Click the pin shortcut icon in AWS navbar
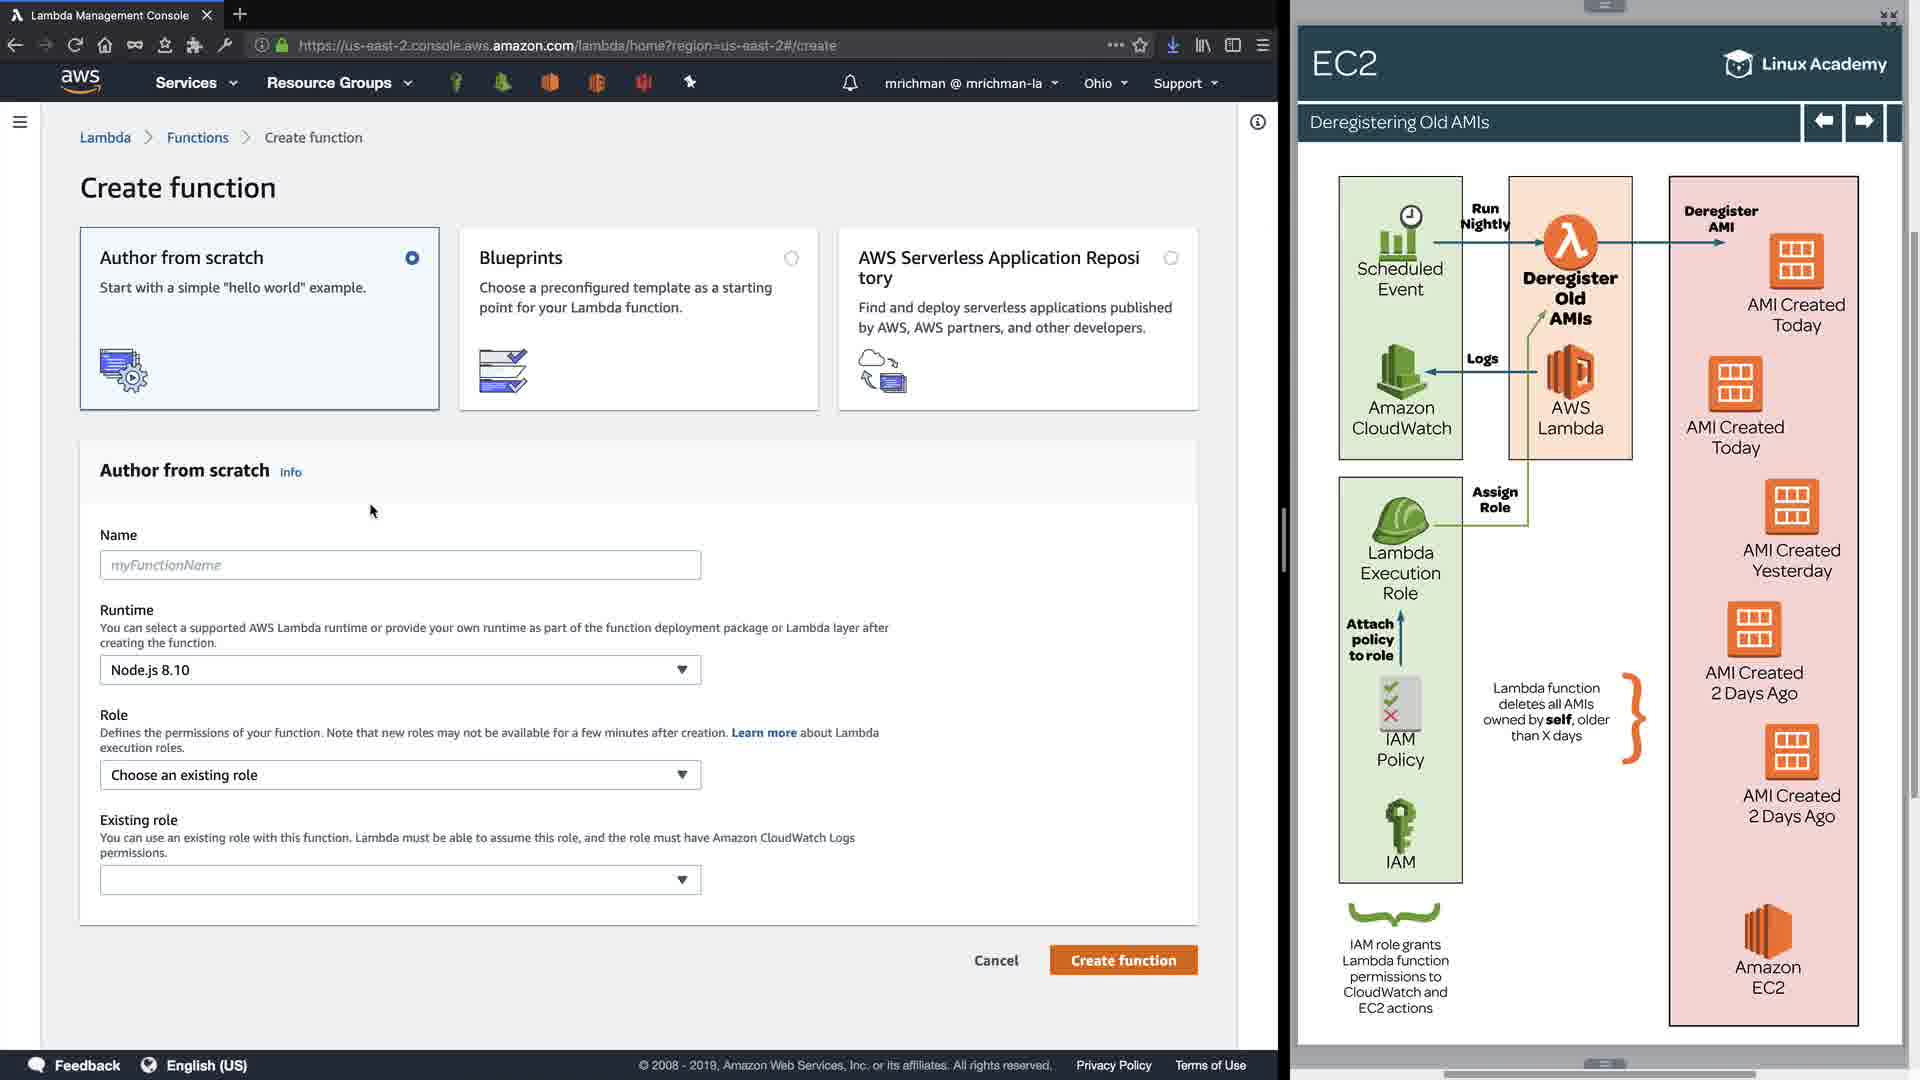This screenshot has height=1080, width=1920. 690,82
